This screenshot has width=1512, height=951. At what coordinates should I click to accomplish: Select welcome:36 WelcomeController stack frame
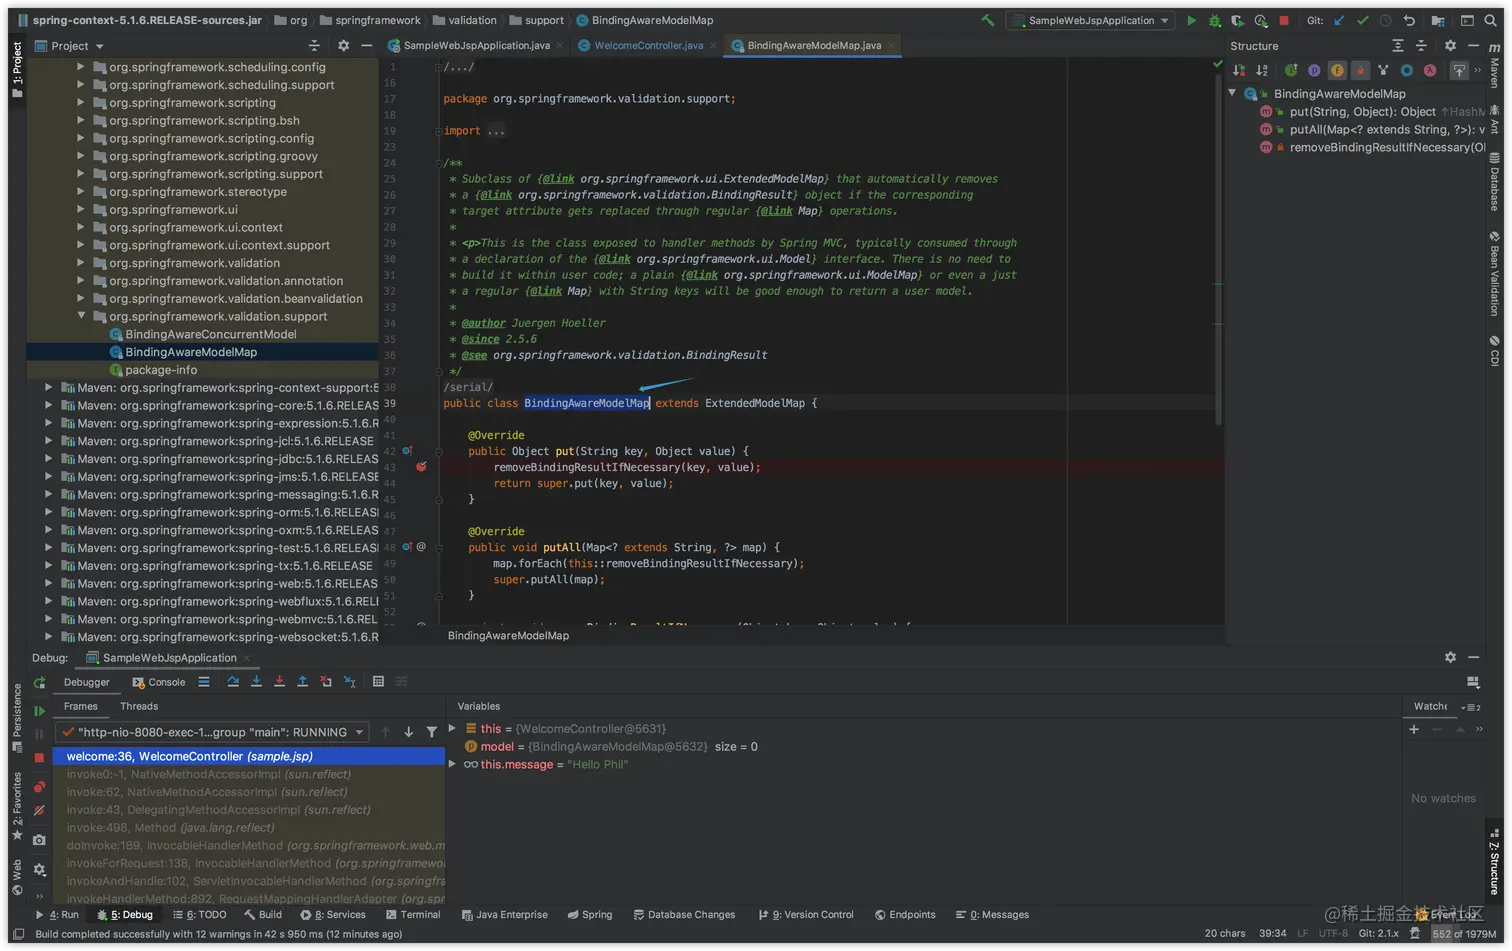click(x=189, y=756)
